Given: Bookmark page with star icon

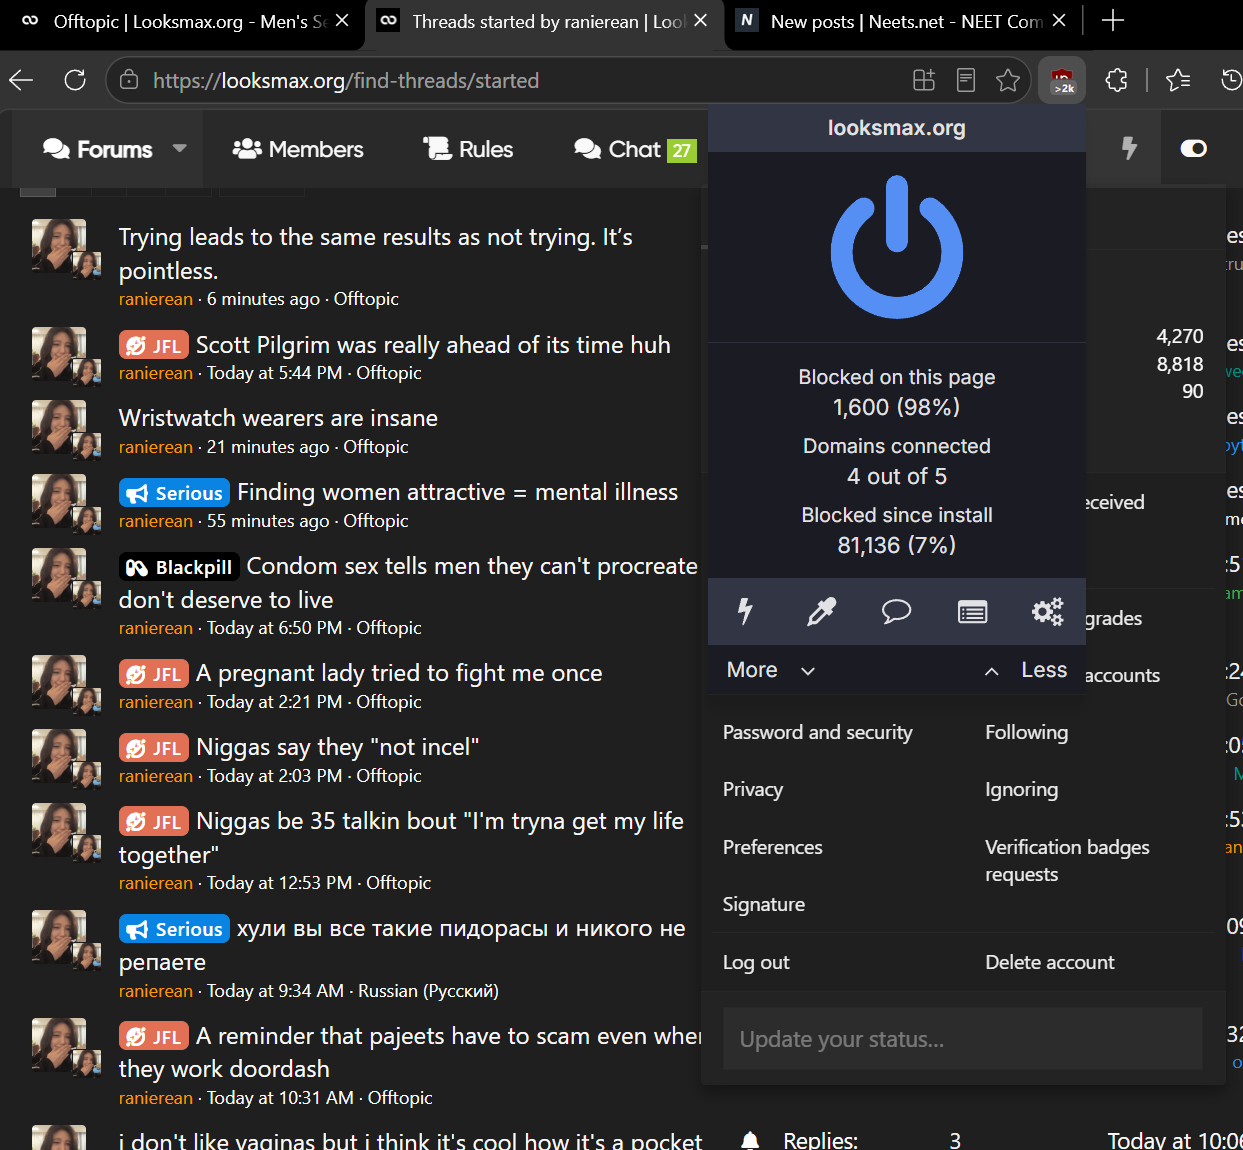Looking at the screenshot, I should [x=1008, y=80].
